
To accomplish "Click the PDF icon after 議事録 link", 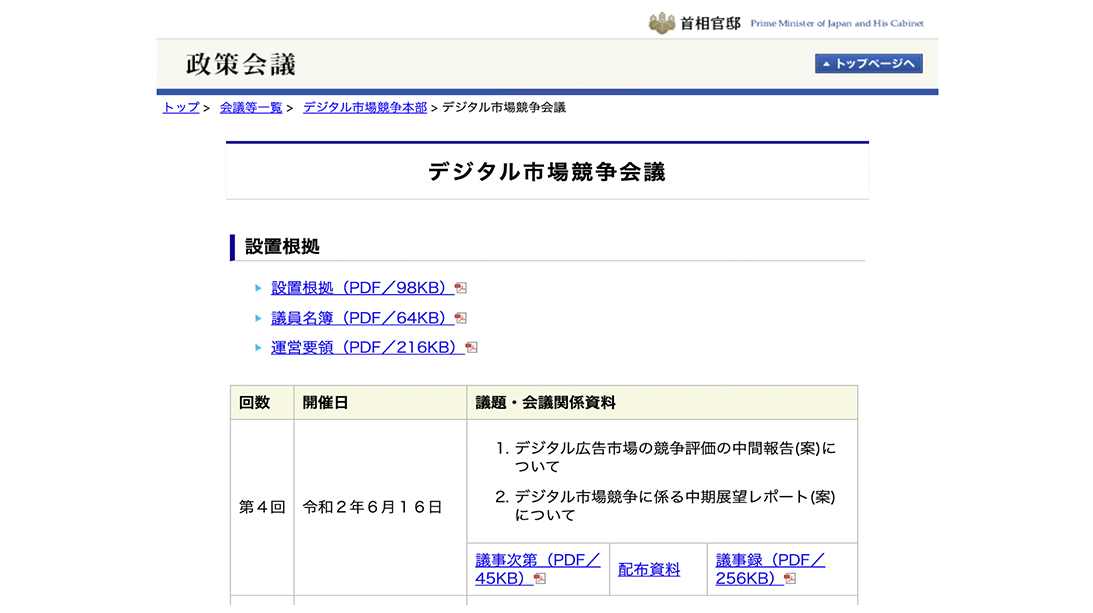I will [790, 579].
